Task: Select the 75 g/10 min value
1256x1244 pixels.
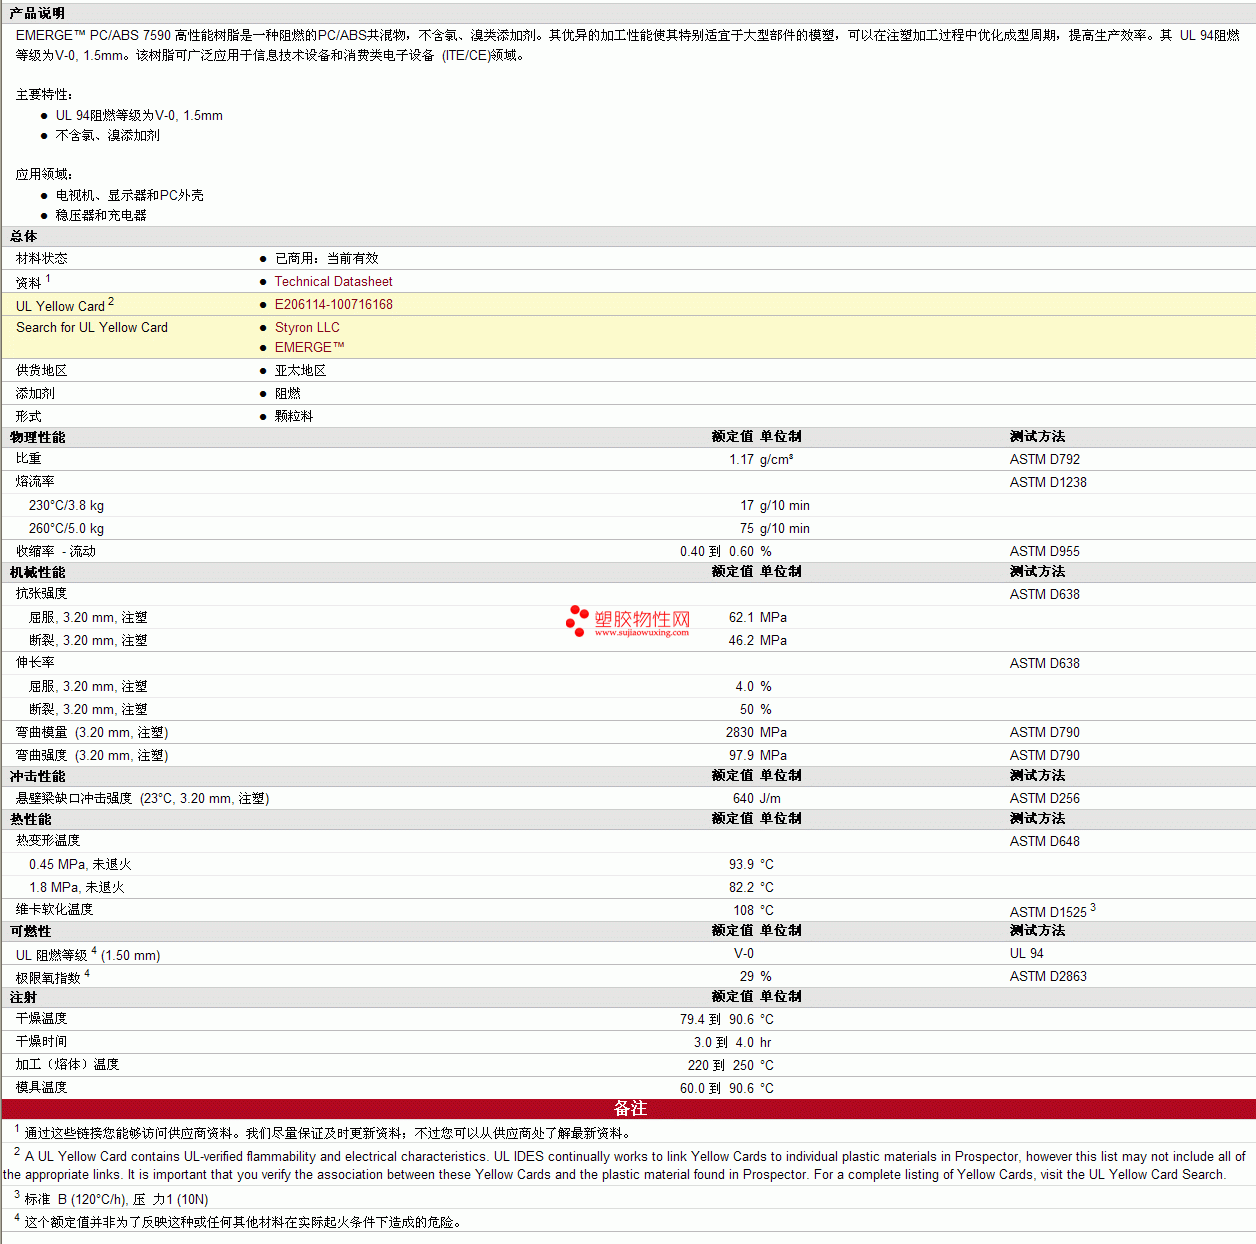Action: pos(775,529)
